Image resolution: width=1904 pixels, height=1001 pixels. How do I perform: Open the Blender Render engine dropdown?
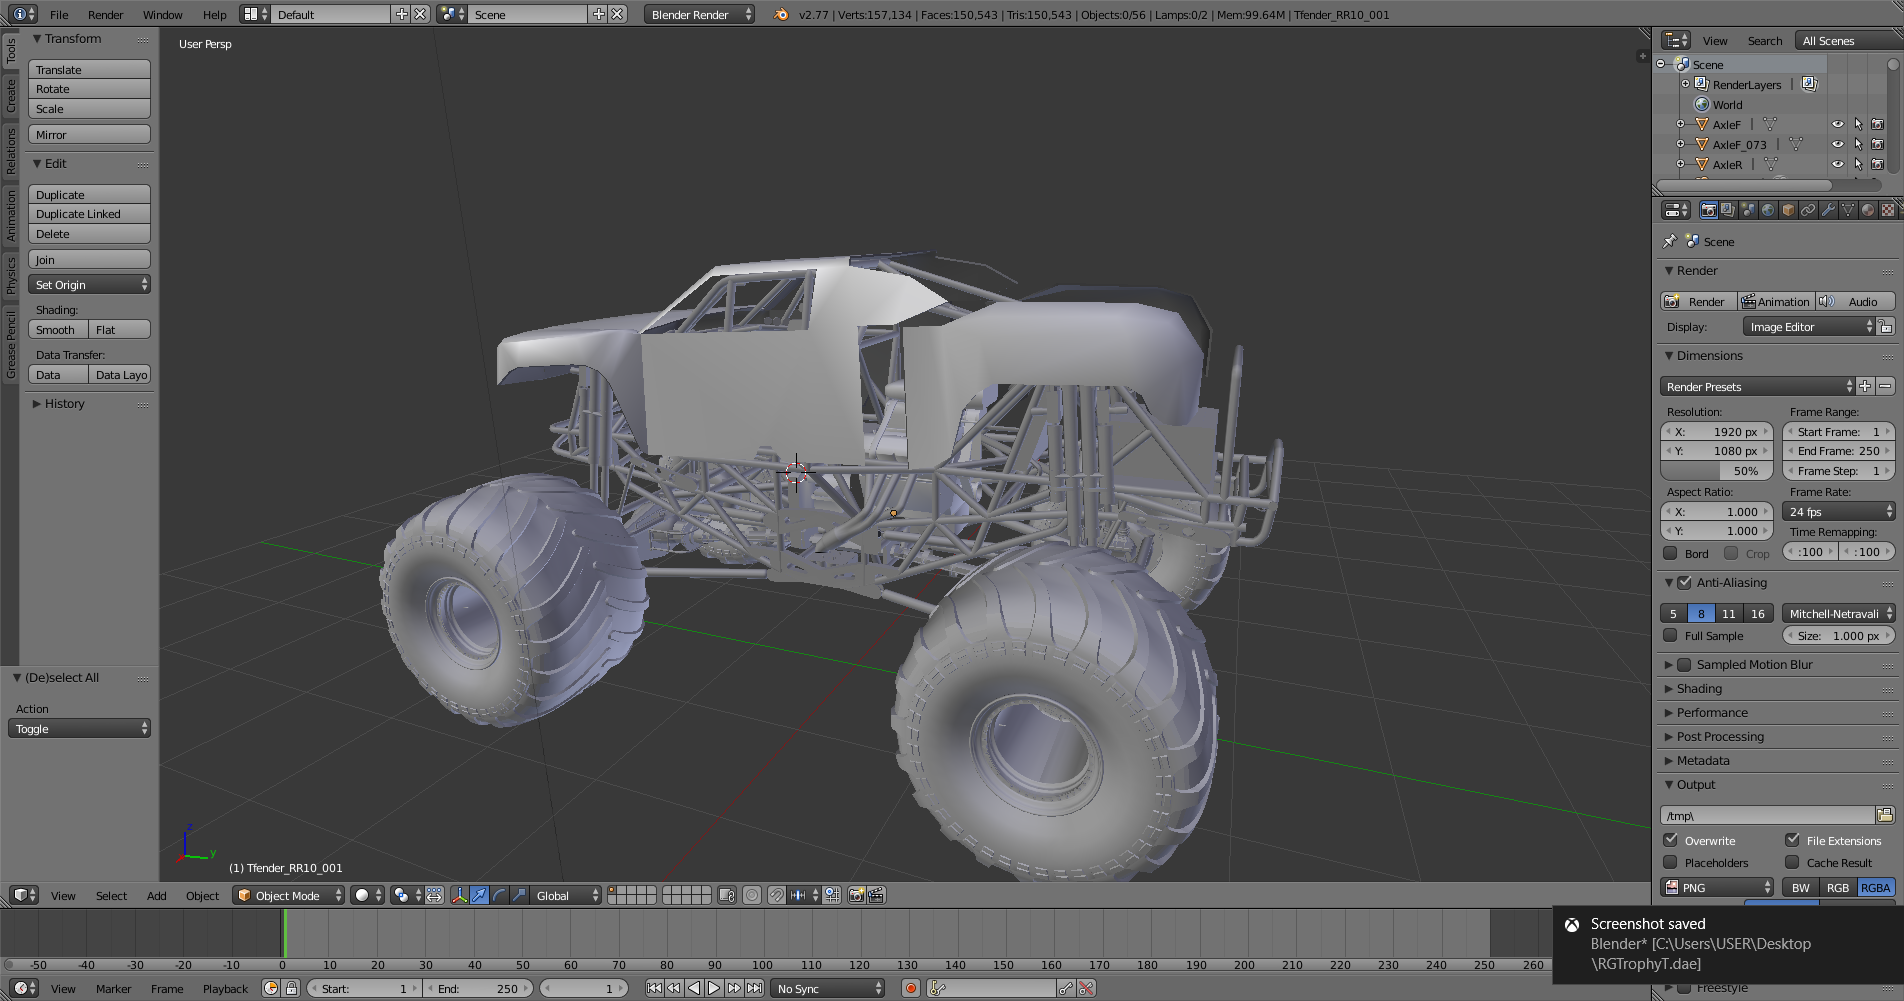700,14
